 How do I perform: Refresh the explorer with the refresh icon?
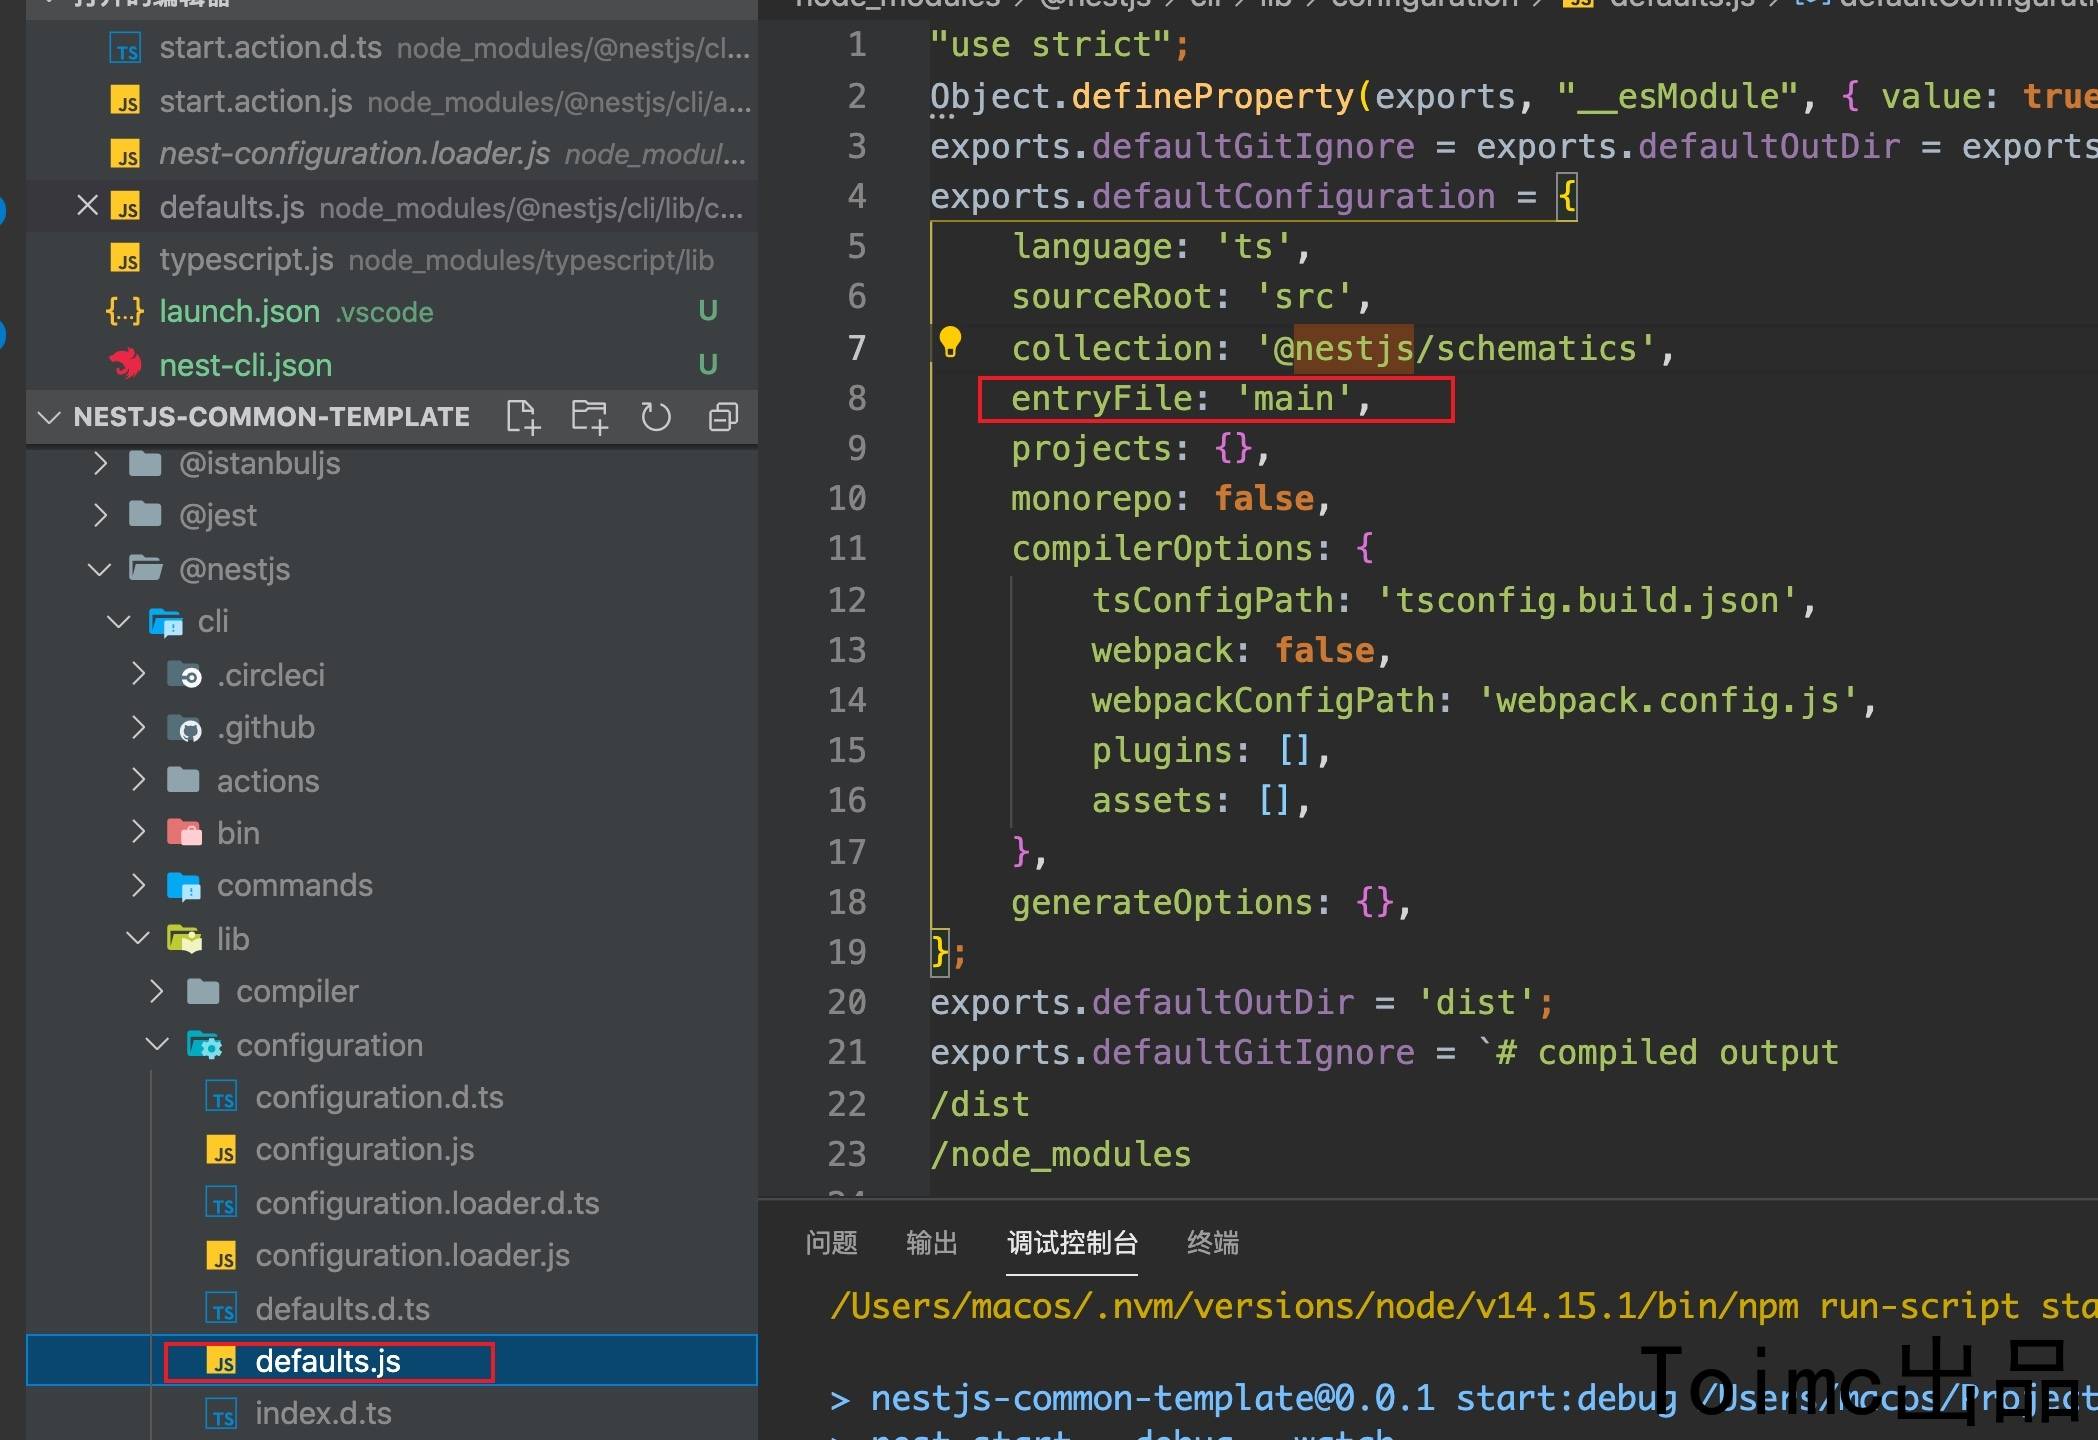656,417
